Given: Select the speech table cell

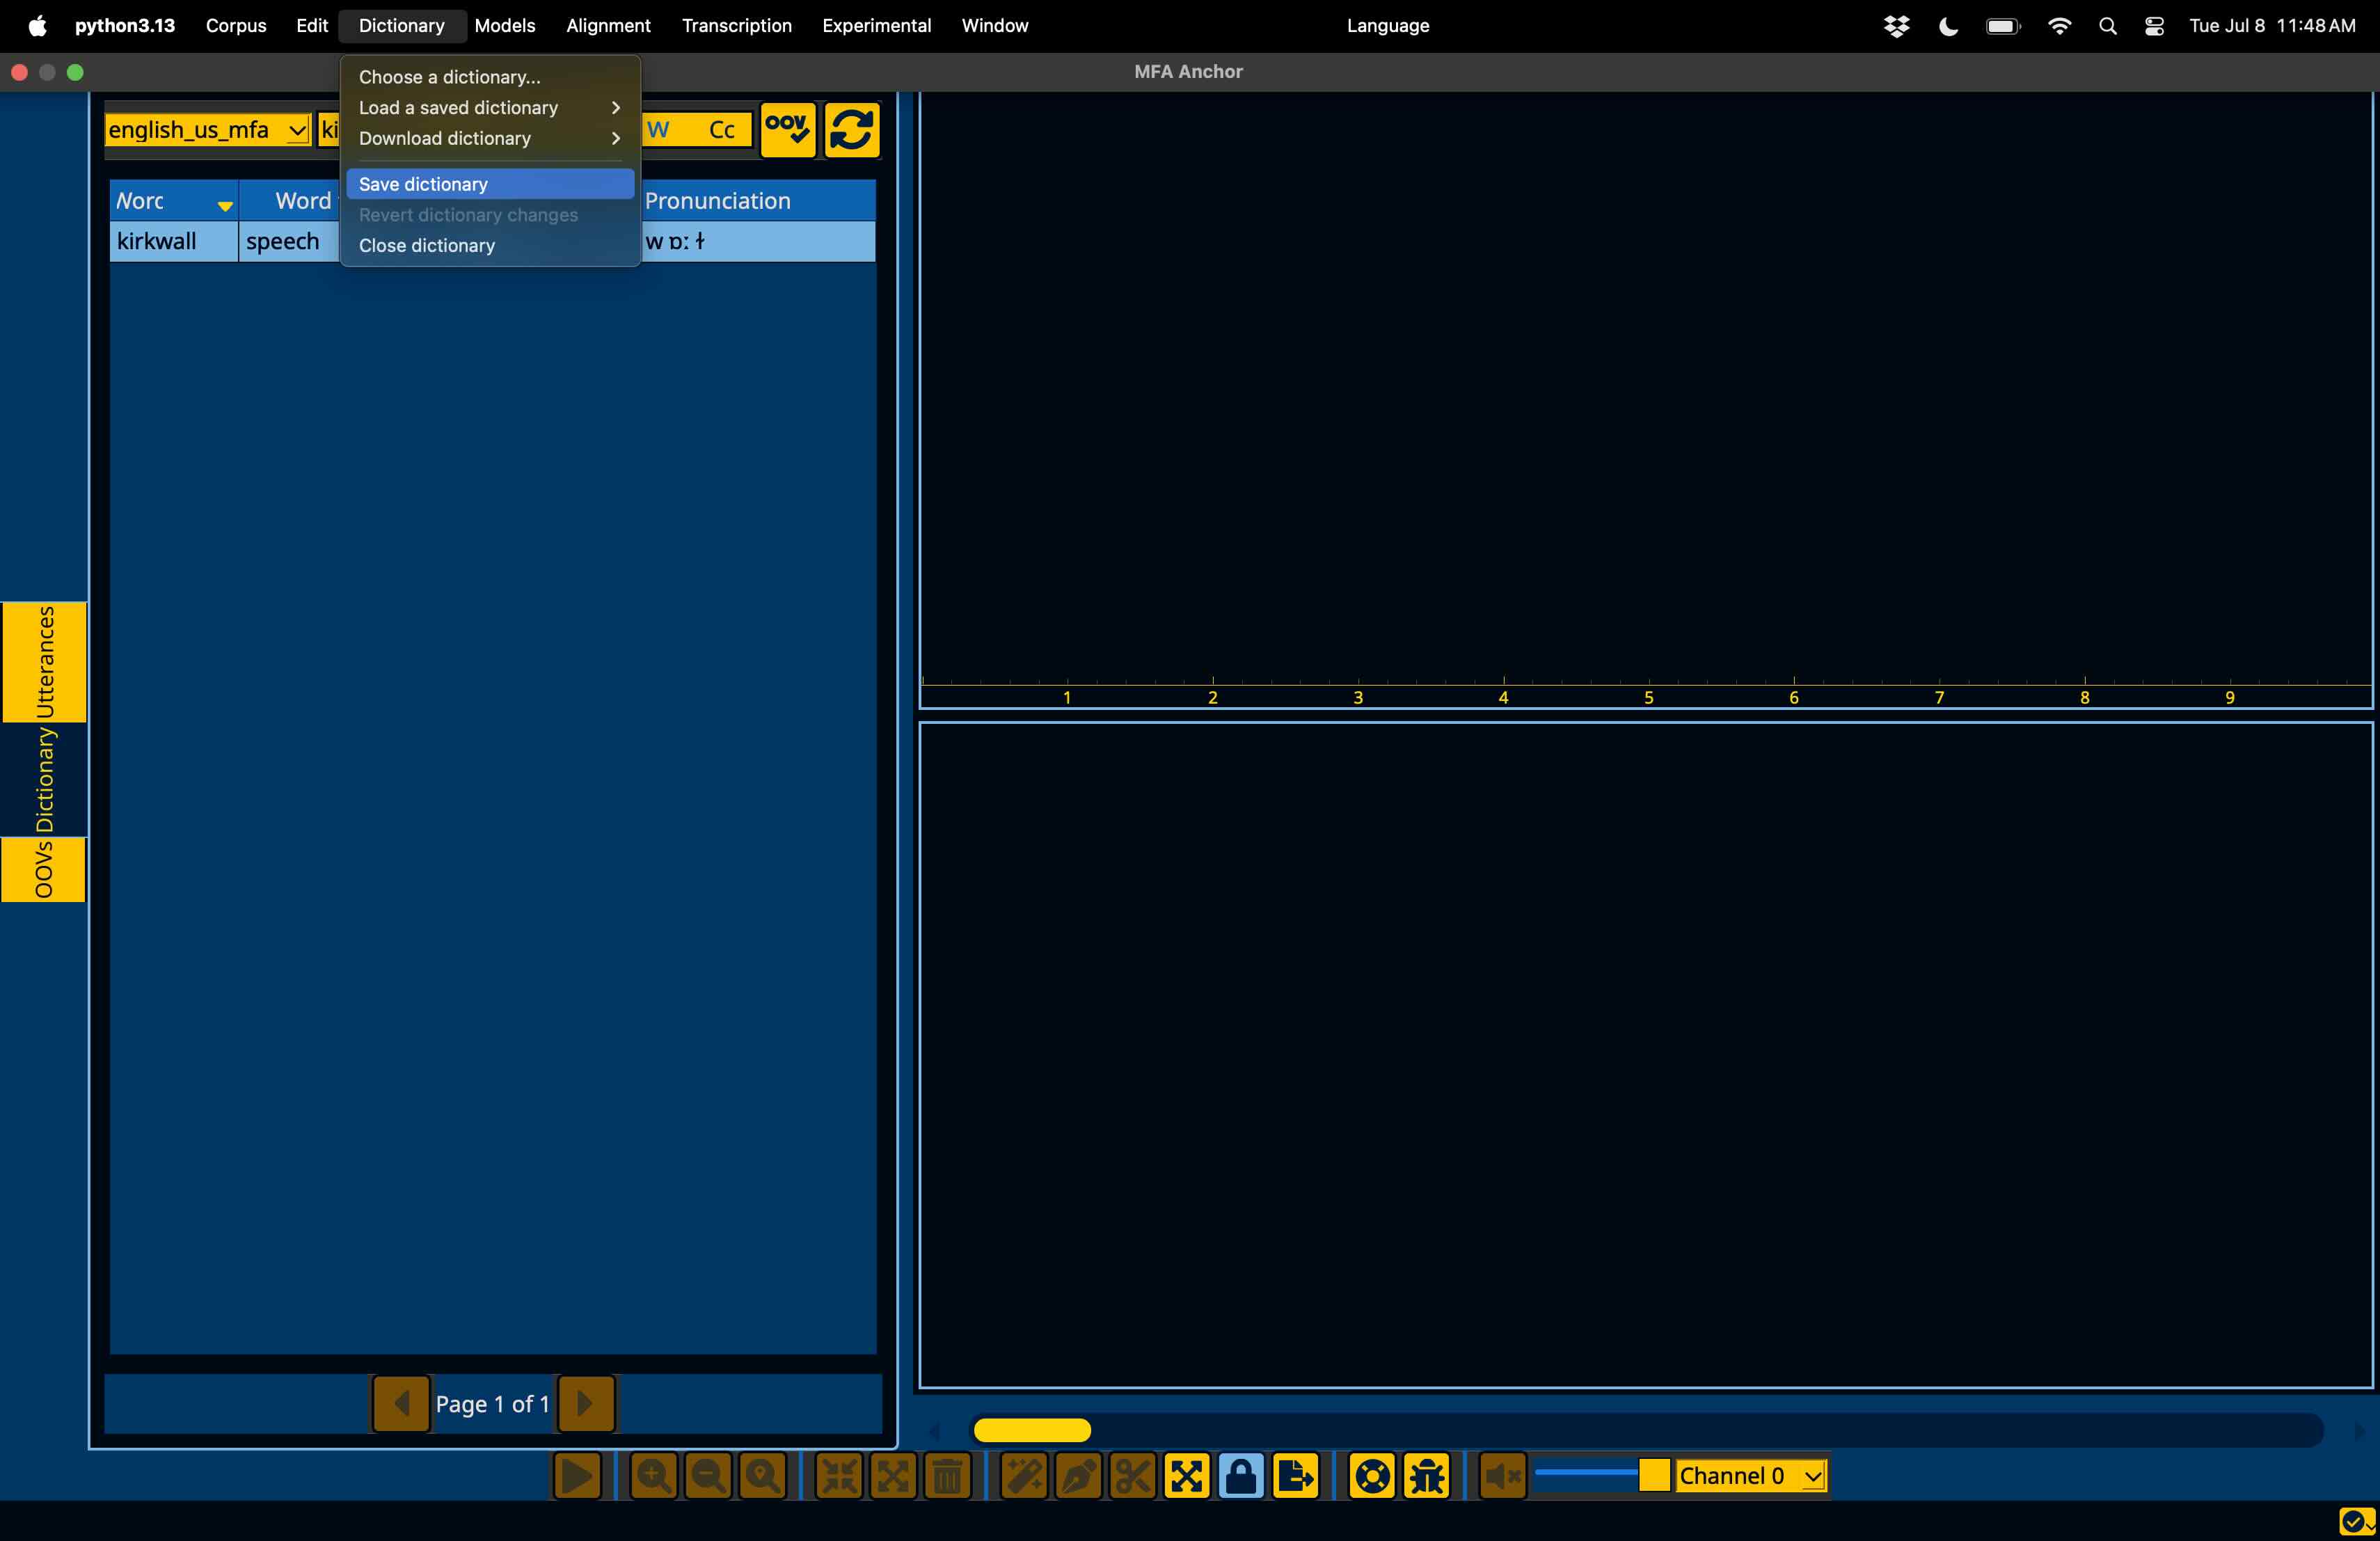Looking at the screenshot, I should pyautogui.click(x=290, y=241).
